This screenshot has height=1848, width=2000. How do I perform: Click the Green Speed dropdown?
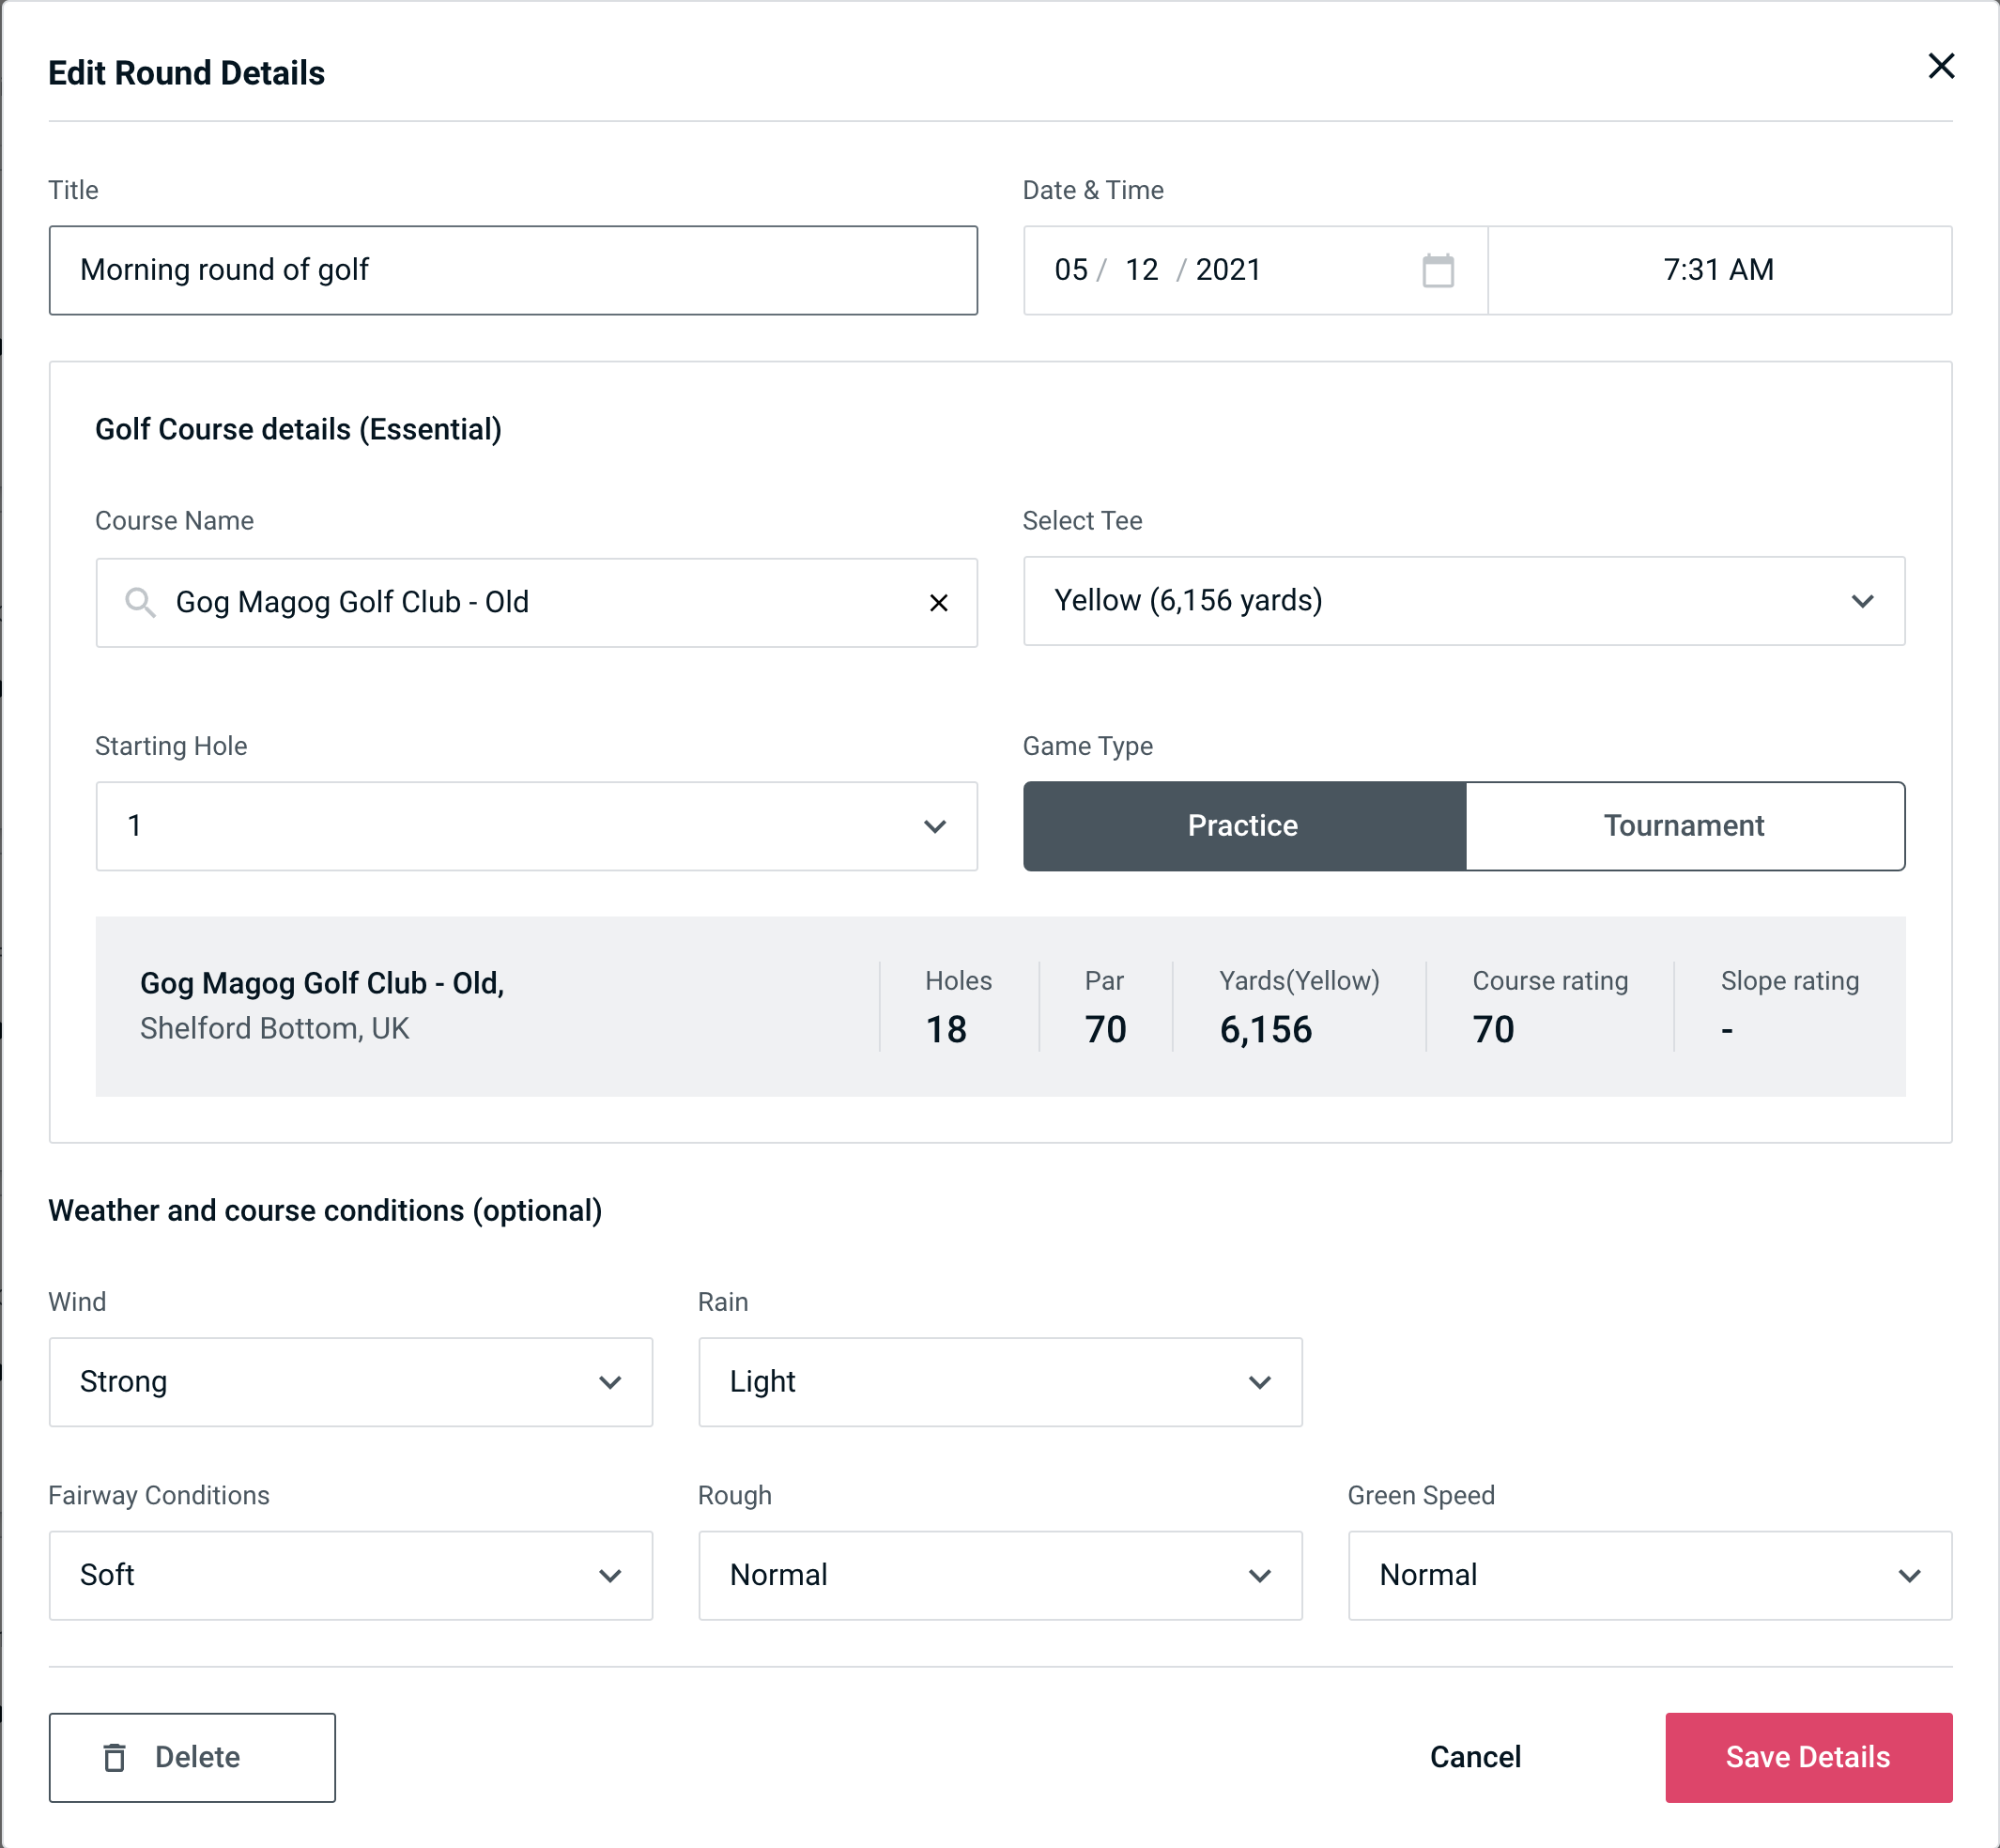[1646, 1575]
